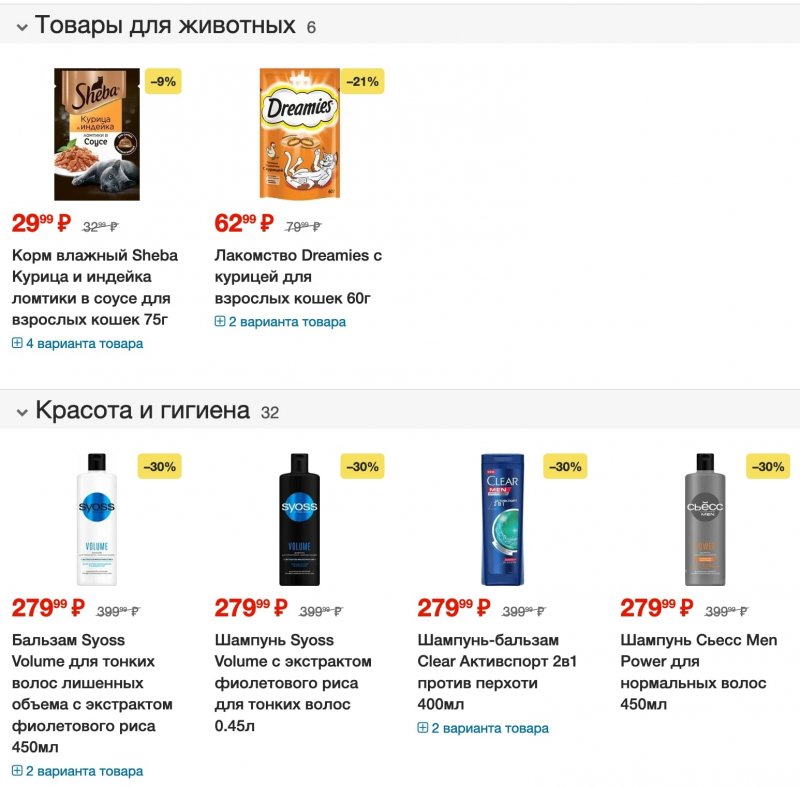View the white Syoss Volume balm bottle
This screenshot has width=800, height=787.
(x=96, y=519)
